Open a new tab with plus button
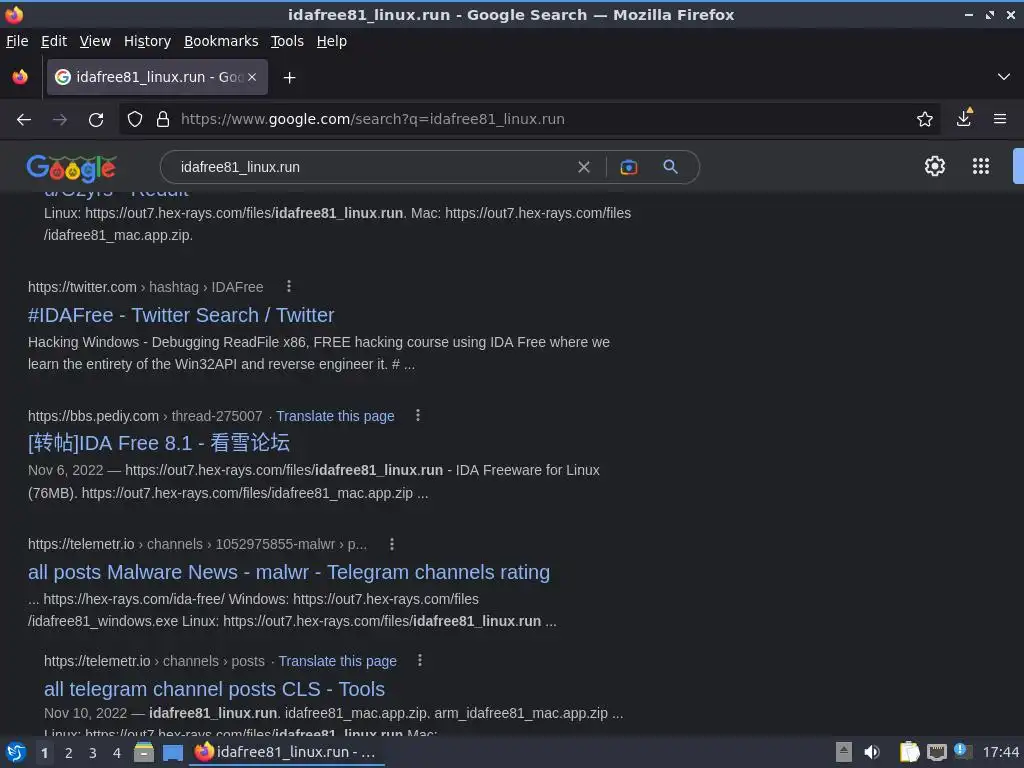This screenshot has width=1024, height=768. pyautogui.click(x=289, y=78)
